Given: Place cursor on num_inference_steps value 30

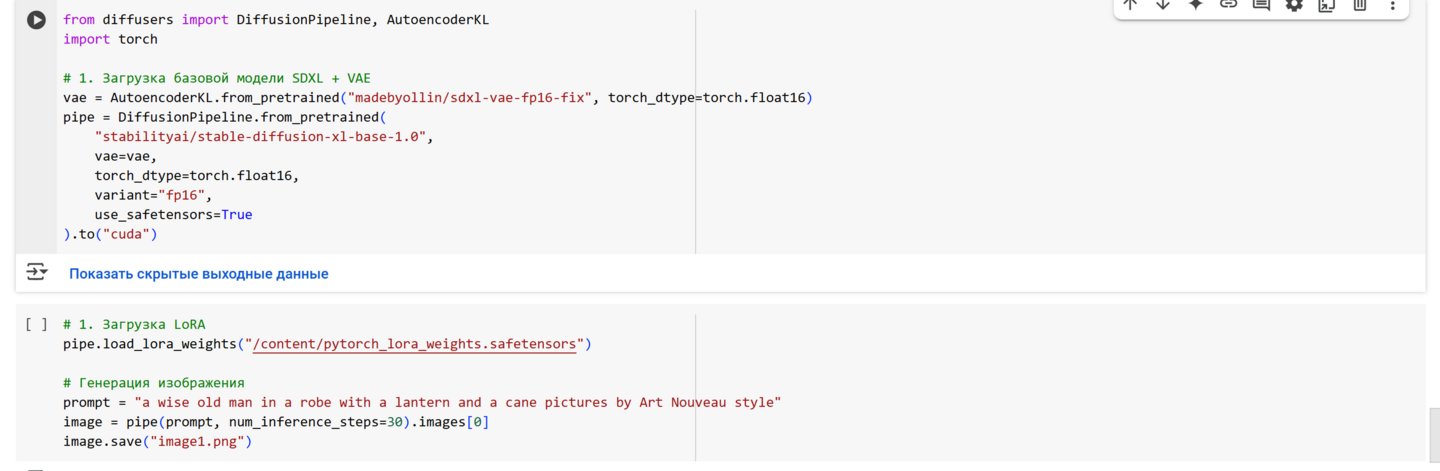Looking at the screenshot, I should (395, 422).
